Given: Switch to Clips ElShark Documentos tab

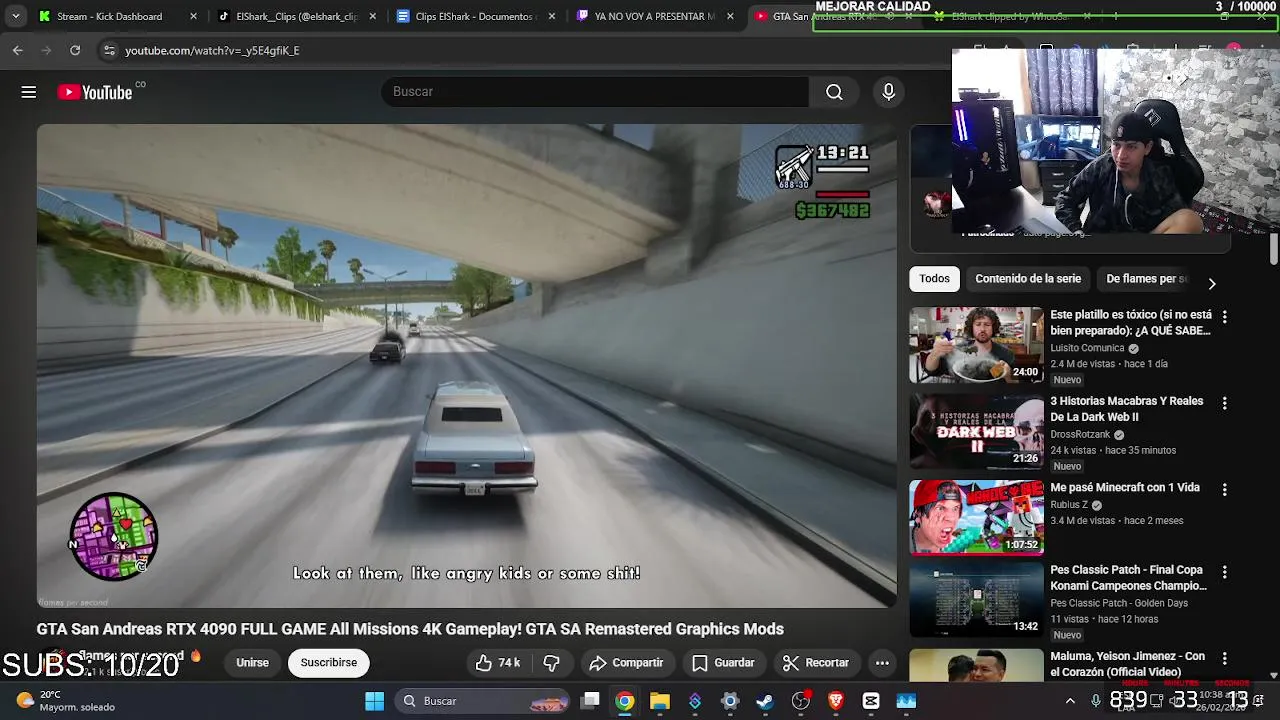Looking at the screenshot, I should click(476, 16).
